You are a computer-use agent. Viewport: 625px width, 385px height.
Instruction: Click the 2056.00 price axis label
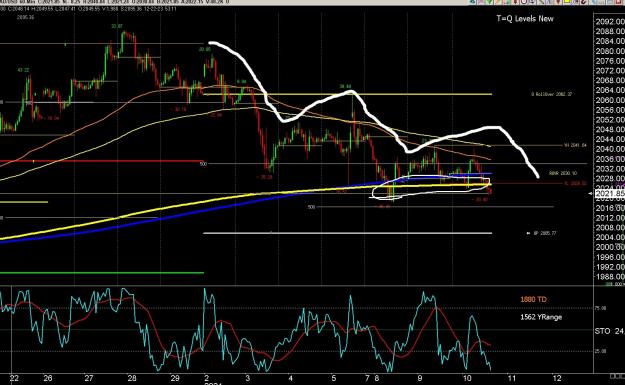[x=610, y=110]
